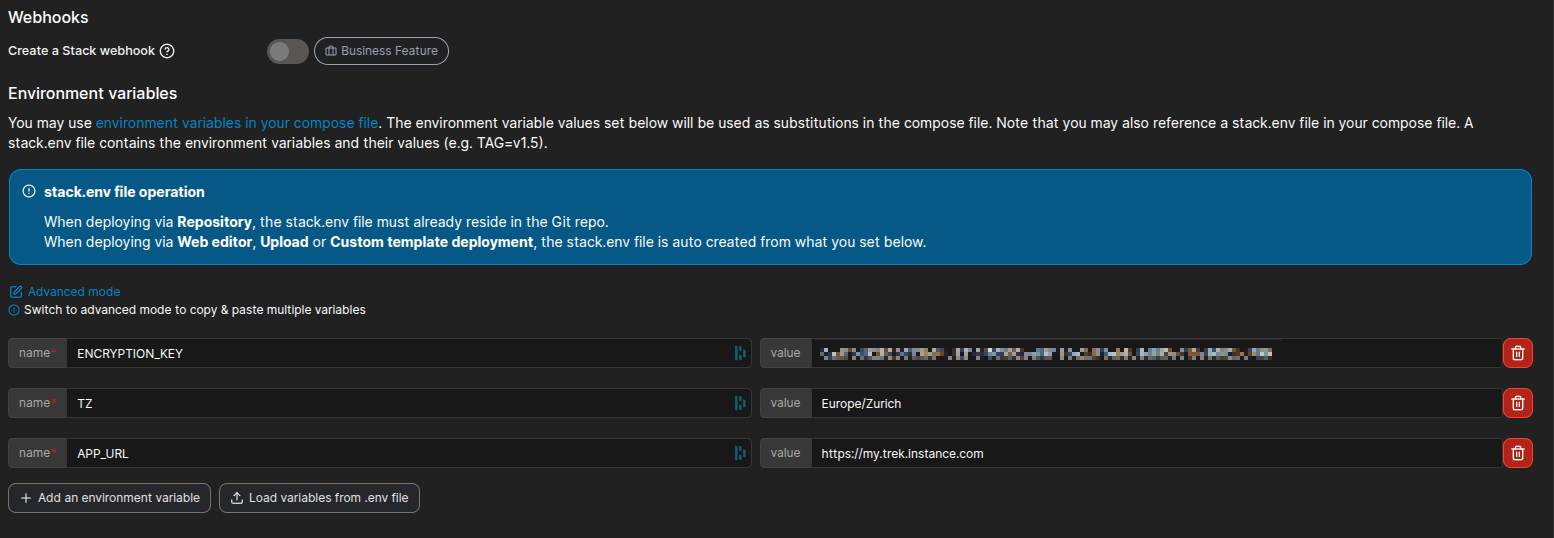Screen dimensions: 1554x538
Task: Switch to Advanced mode
Action: pyautogui.click(x=74, y=292)
